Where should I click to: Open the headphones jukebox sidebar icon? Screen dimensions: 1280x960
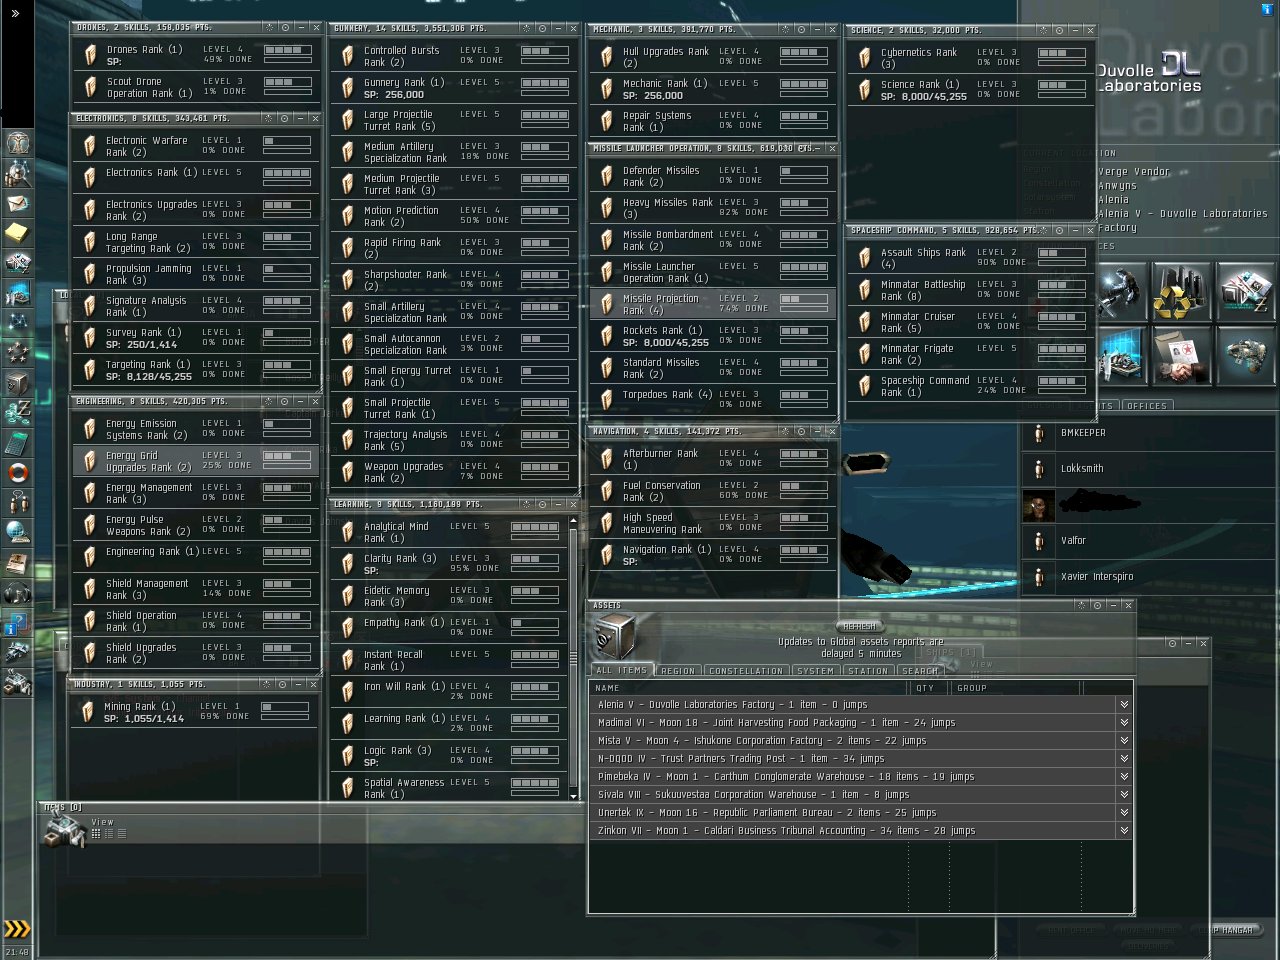click(18, 593)
